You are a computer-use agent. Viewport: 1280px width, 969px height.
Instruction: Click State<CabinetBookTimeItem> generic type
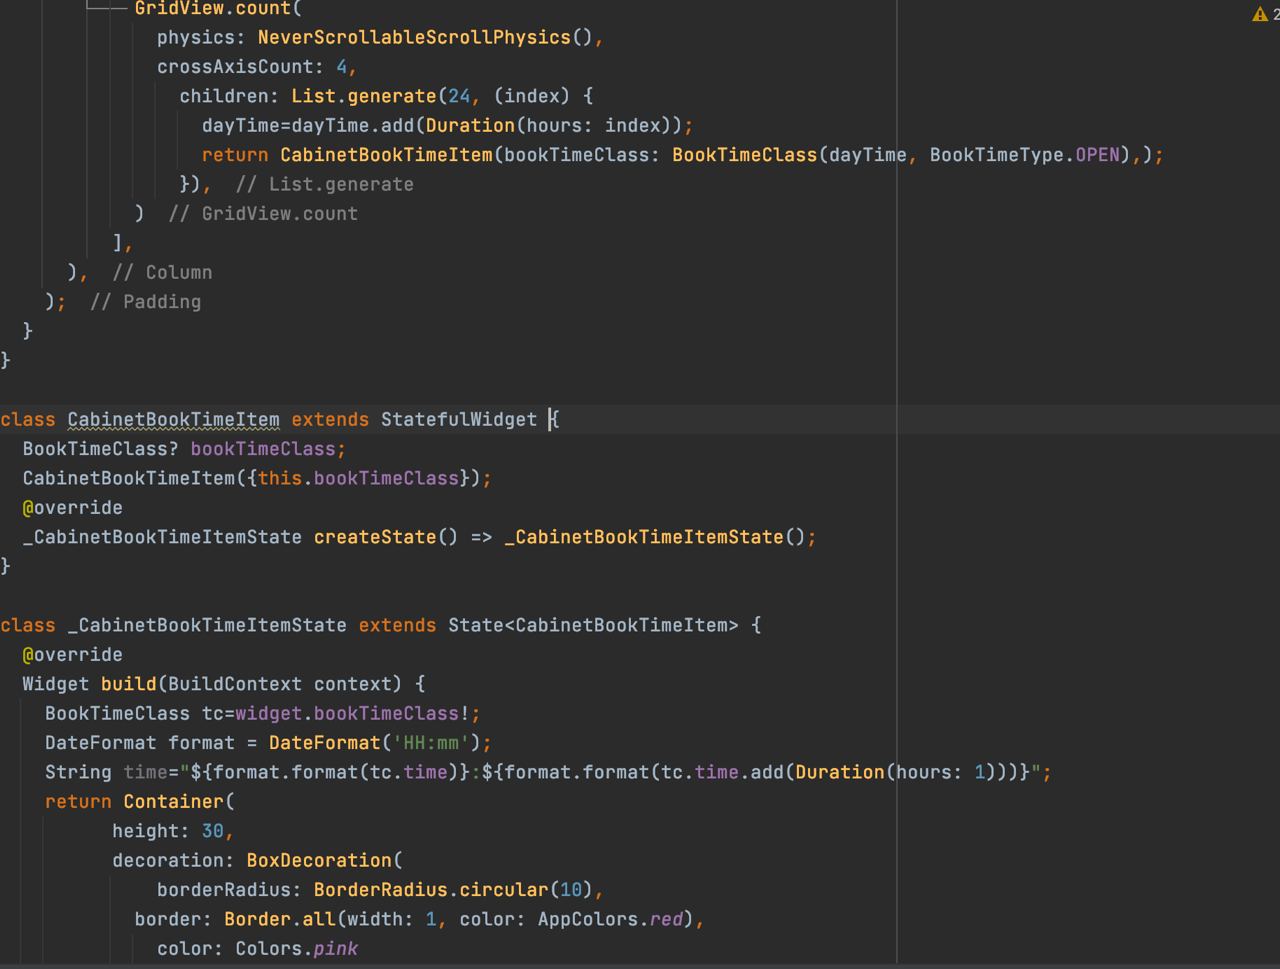pos(593,625)
